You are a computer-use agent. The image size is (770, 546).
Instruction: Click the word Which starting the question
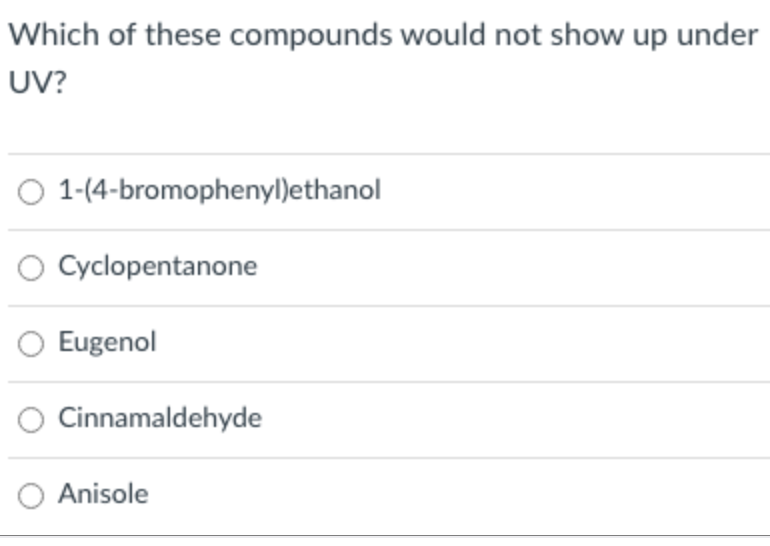point(54,35)
